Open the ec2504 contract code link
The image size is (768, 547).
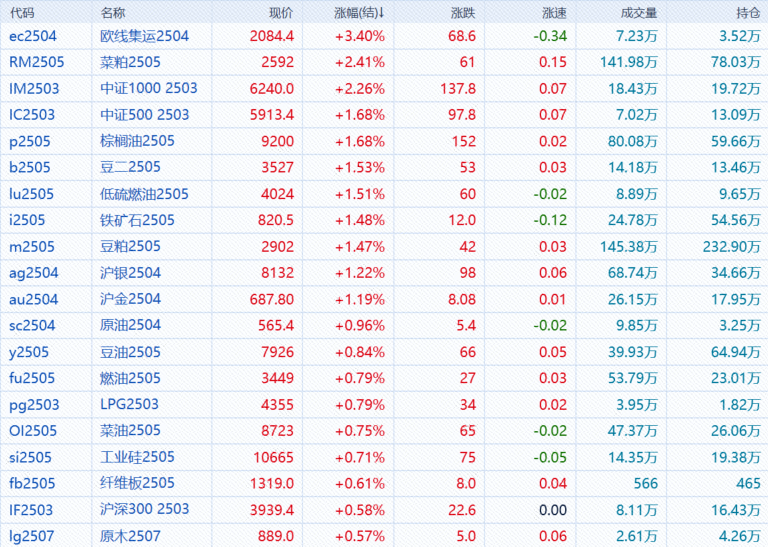click(x=32, y=36)
